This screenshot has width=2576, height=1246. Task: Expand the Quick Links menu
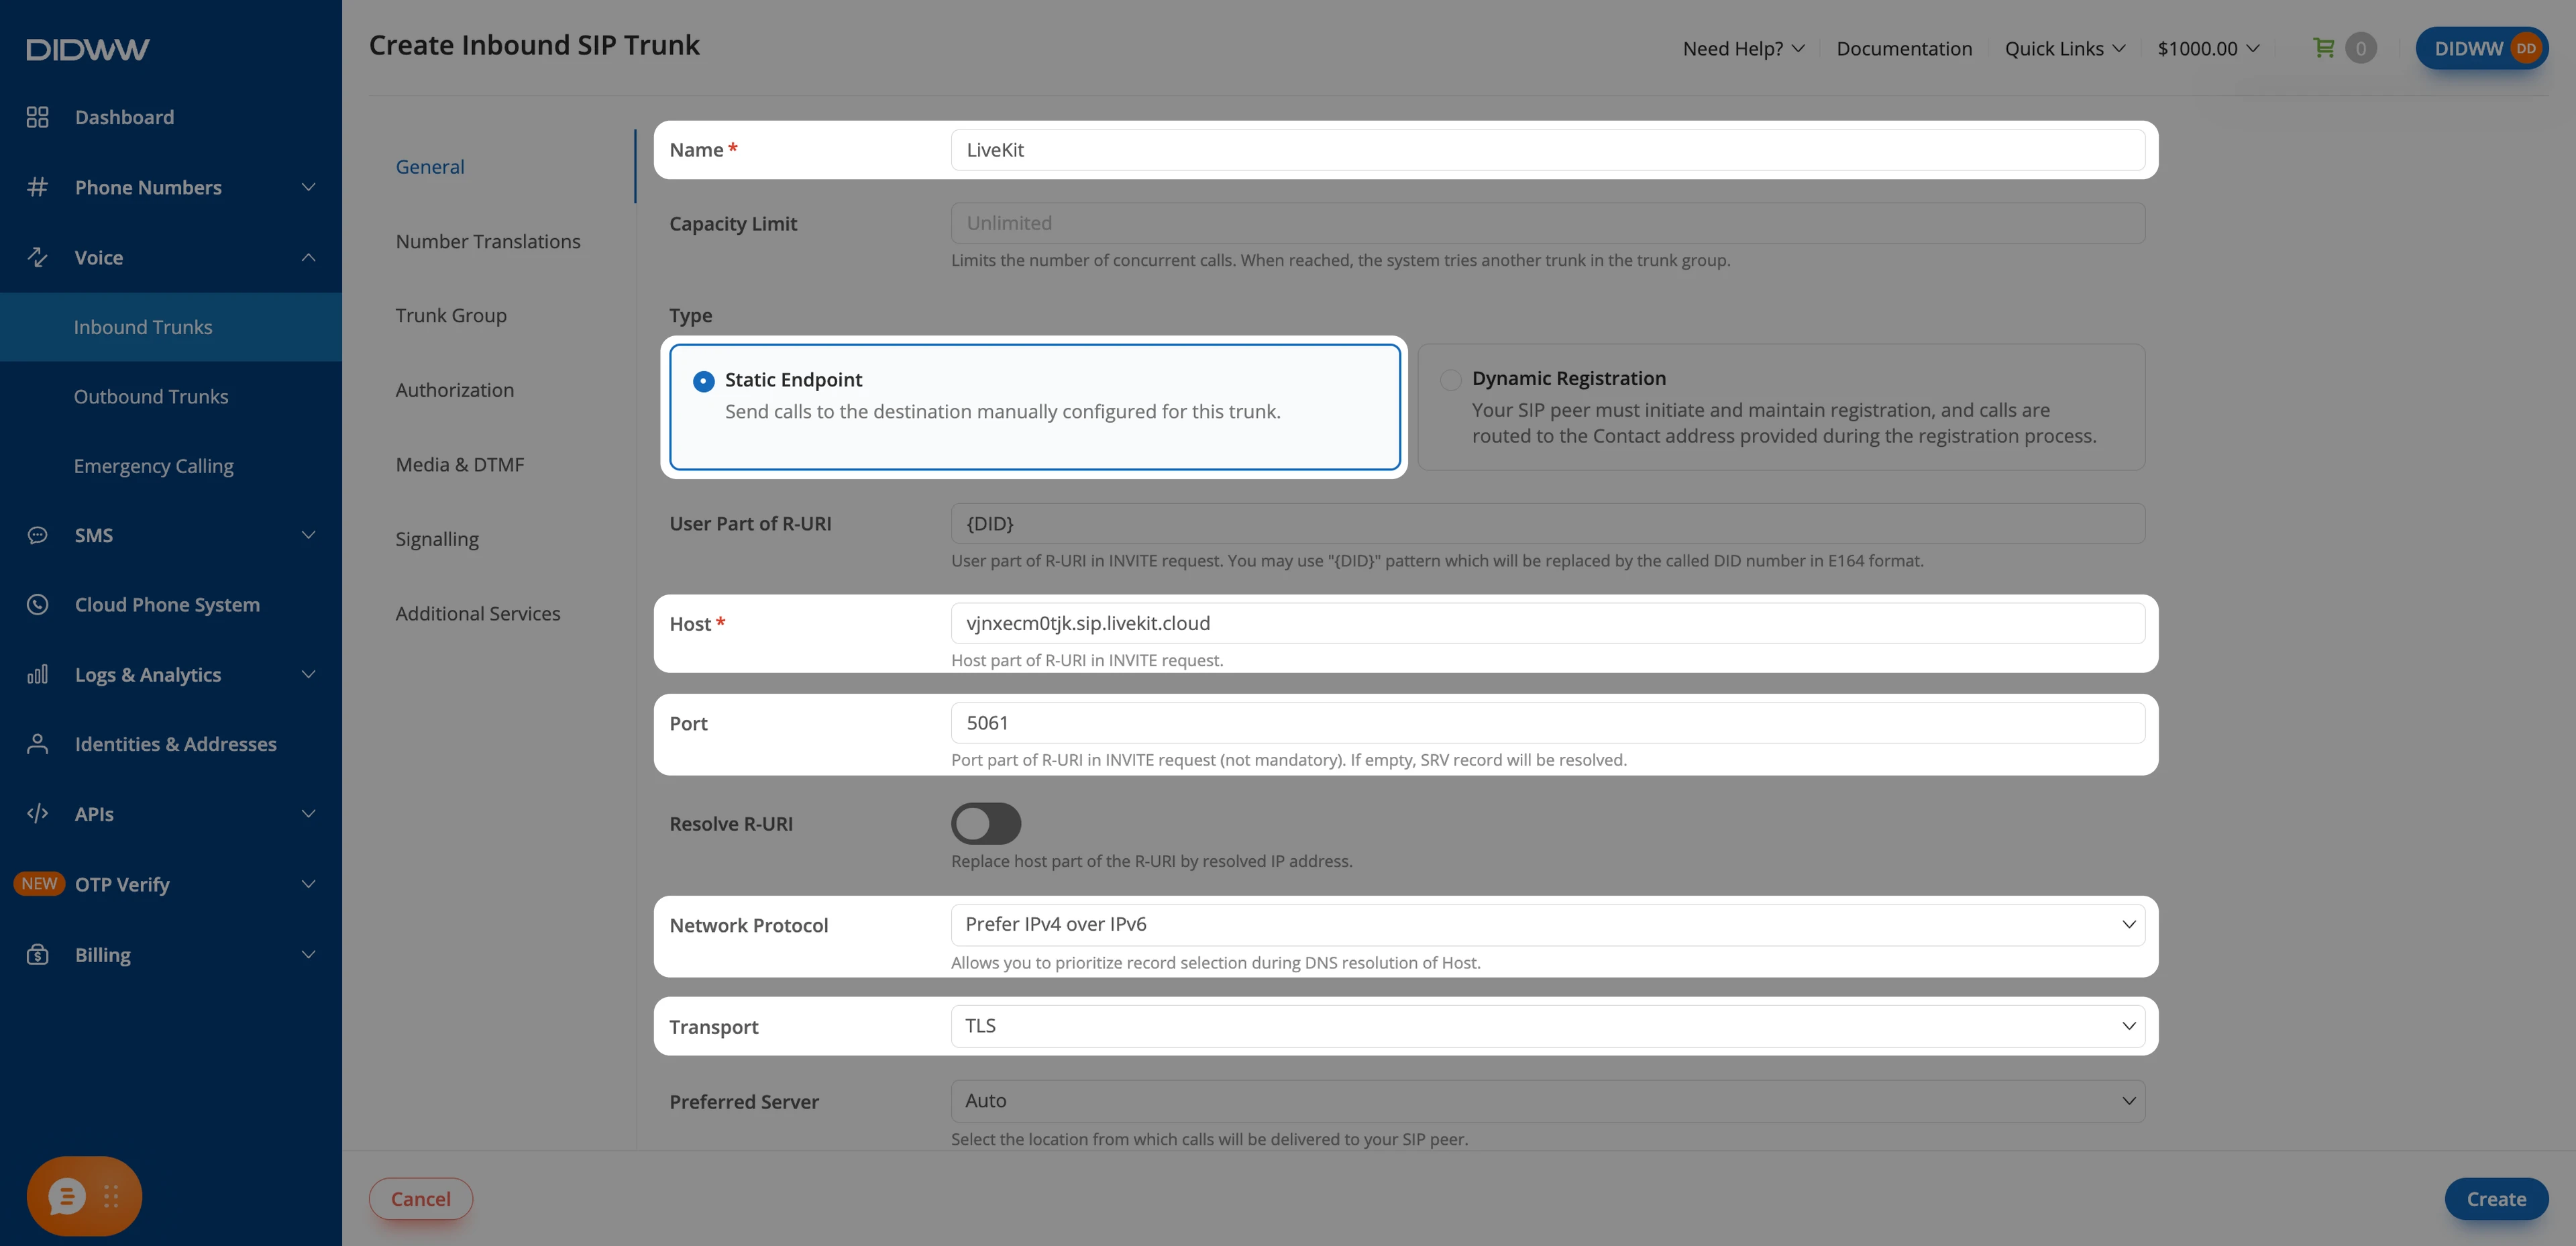(x=2065, y=48)
